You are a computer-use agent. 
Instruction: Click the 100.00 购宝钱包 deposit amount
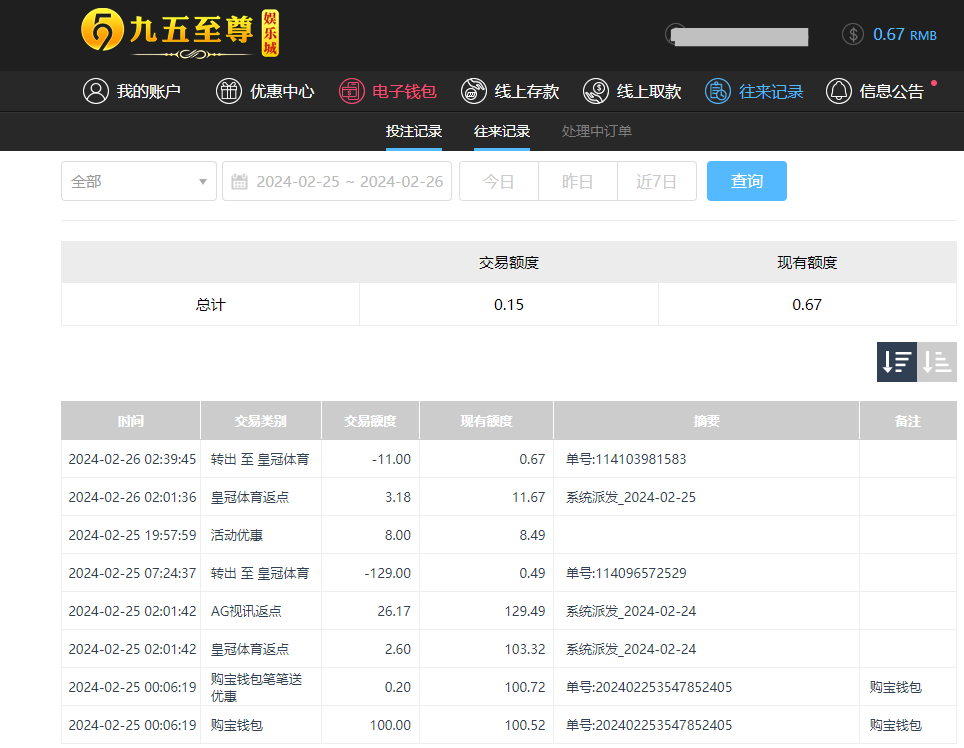coord(390,725)
